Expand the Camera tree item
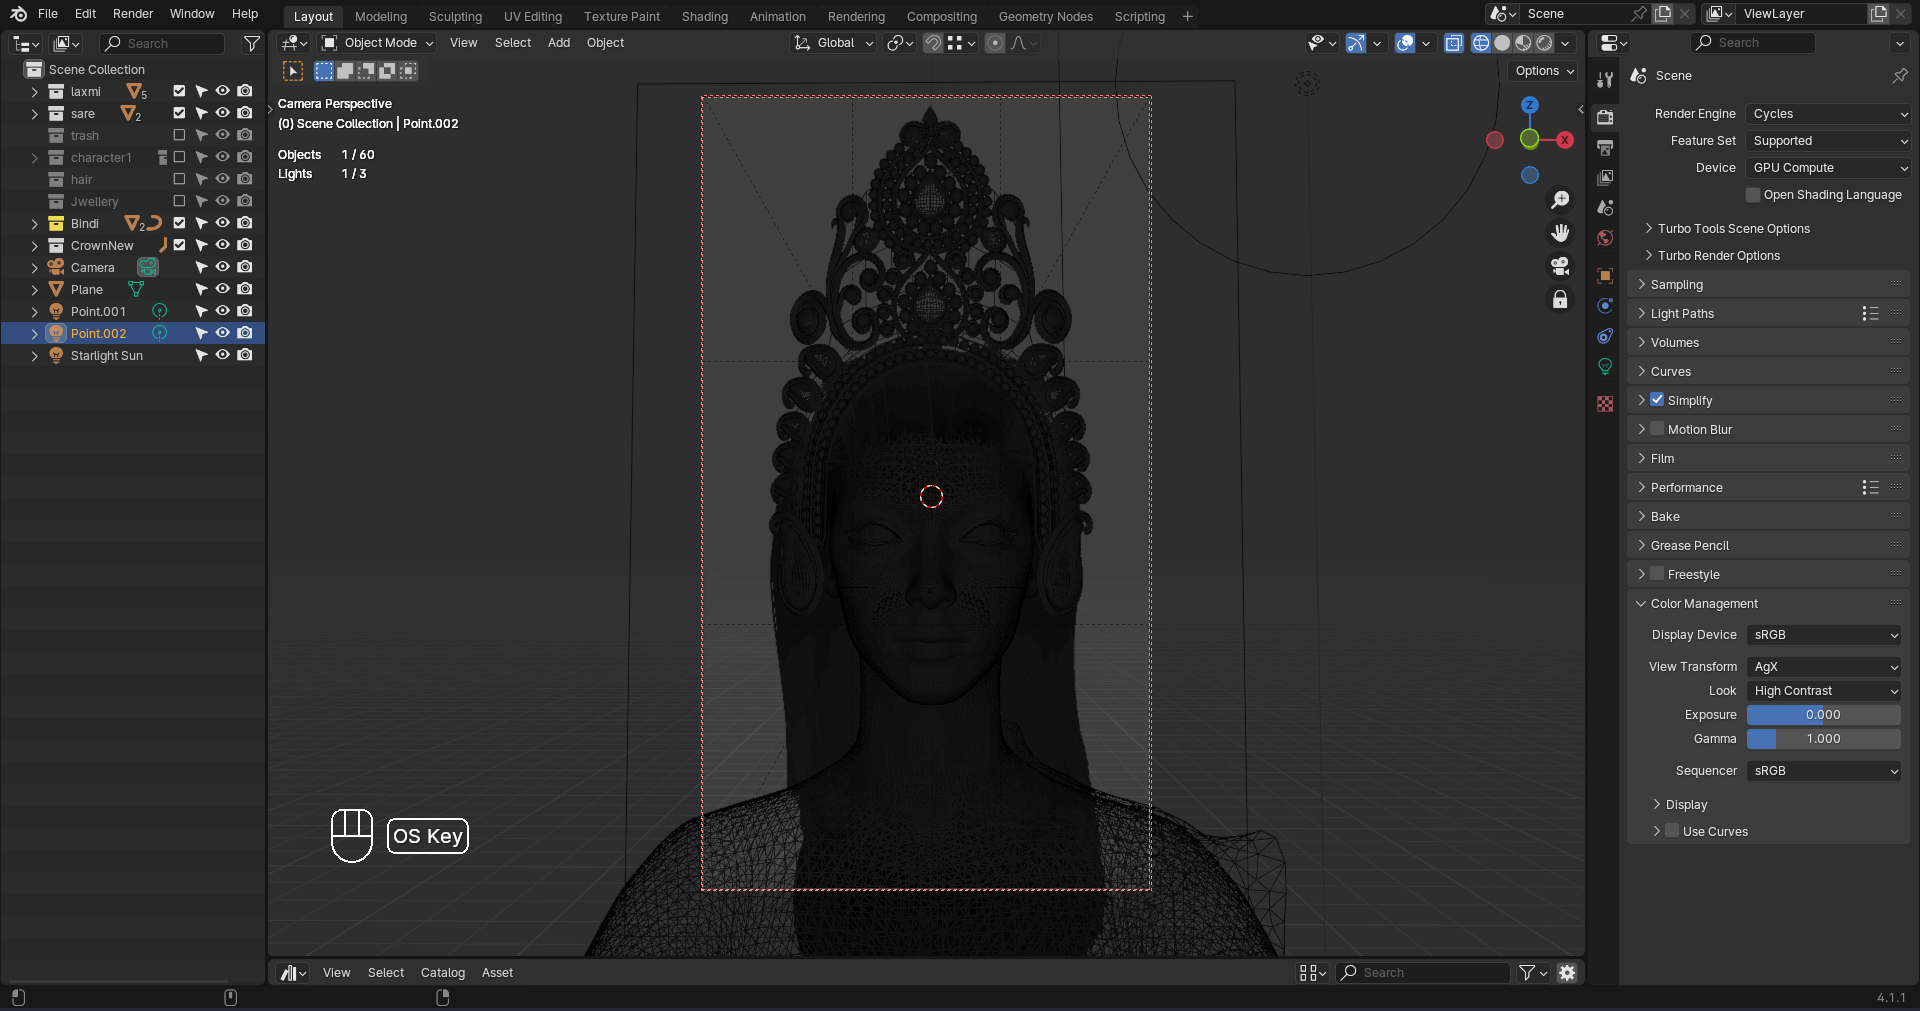The height and width of the screenshot is (1011, 1920). (x=35, y=268)
